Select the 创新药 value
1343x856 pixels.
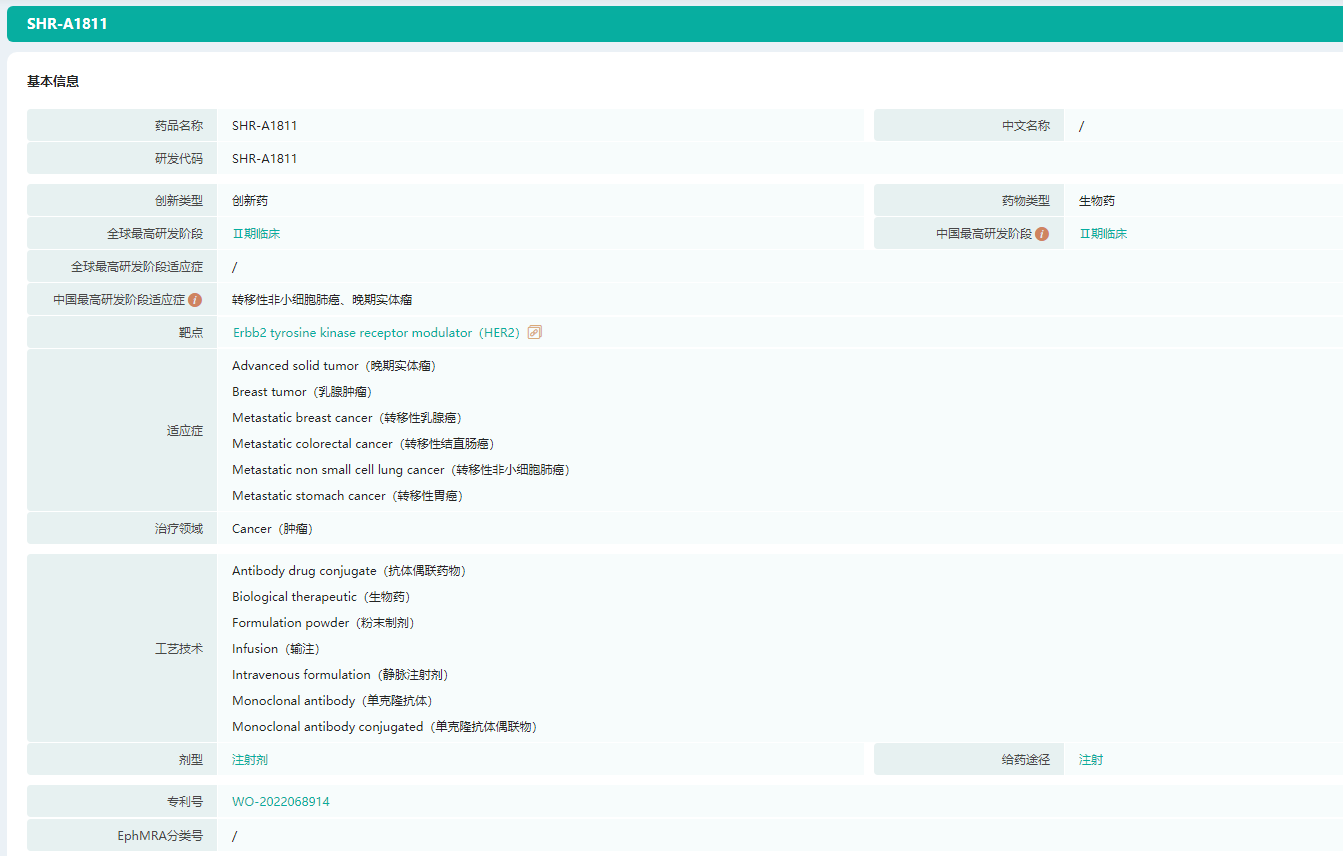click(250, 201)
